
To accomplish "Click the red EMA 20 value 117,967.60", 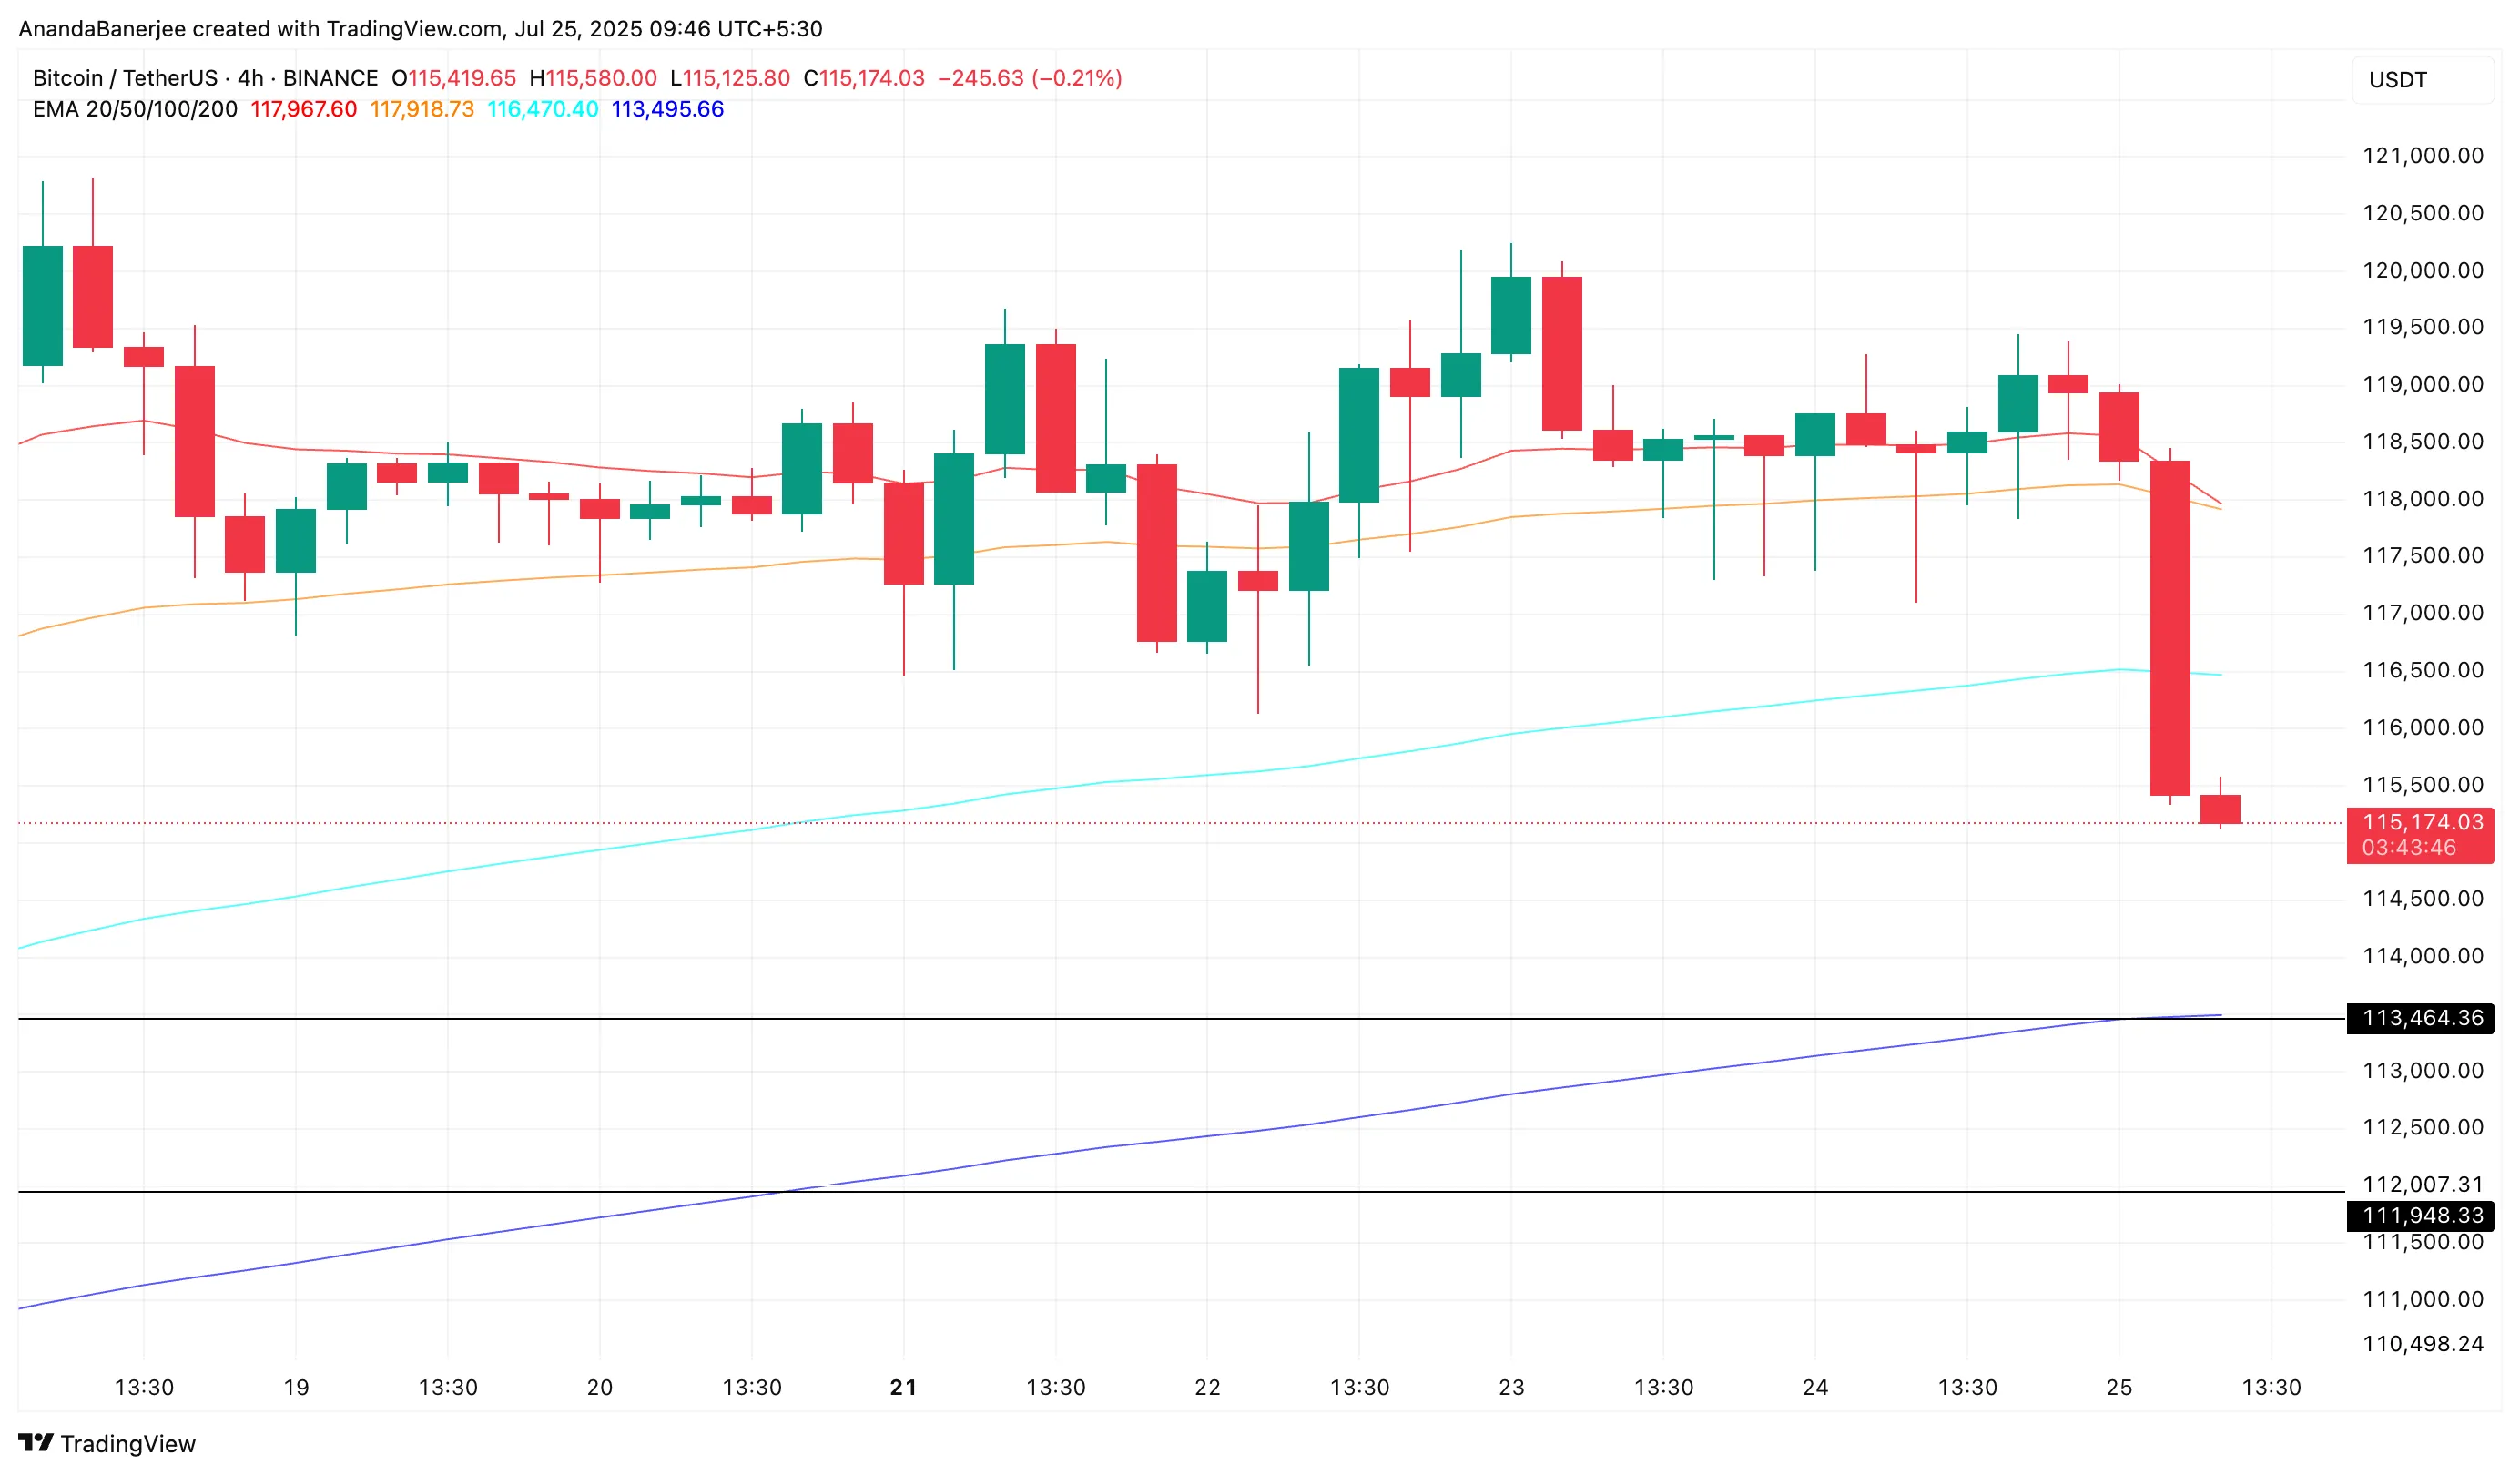I will [303, 109].
